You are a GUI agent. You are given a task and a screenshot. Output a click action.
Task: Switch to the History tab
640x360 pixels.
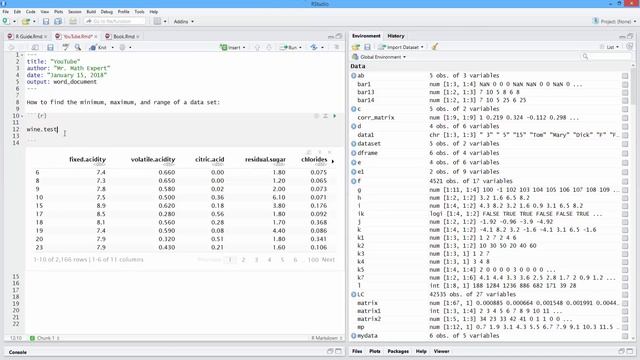[x=396, y=36]
